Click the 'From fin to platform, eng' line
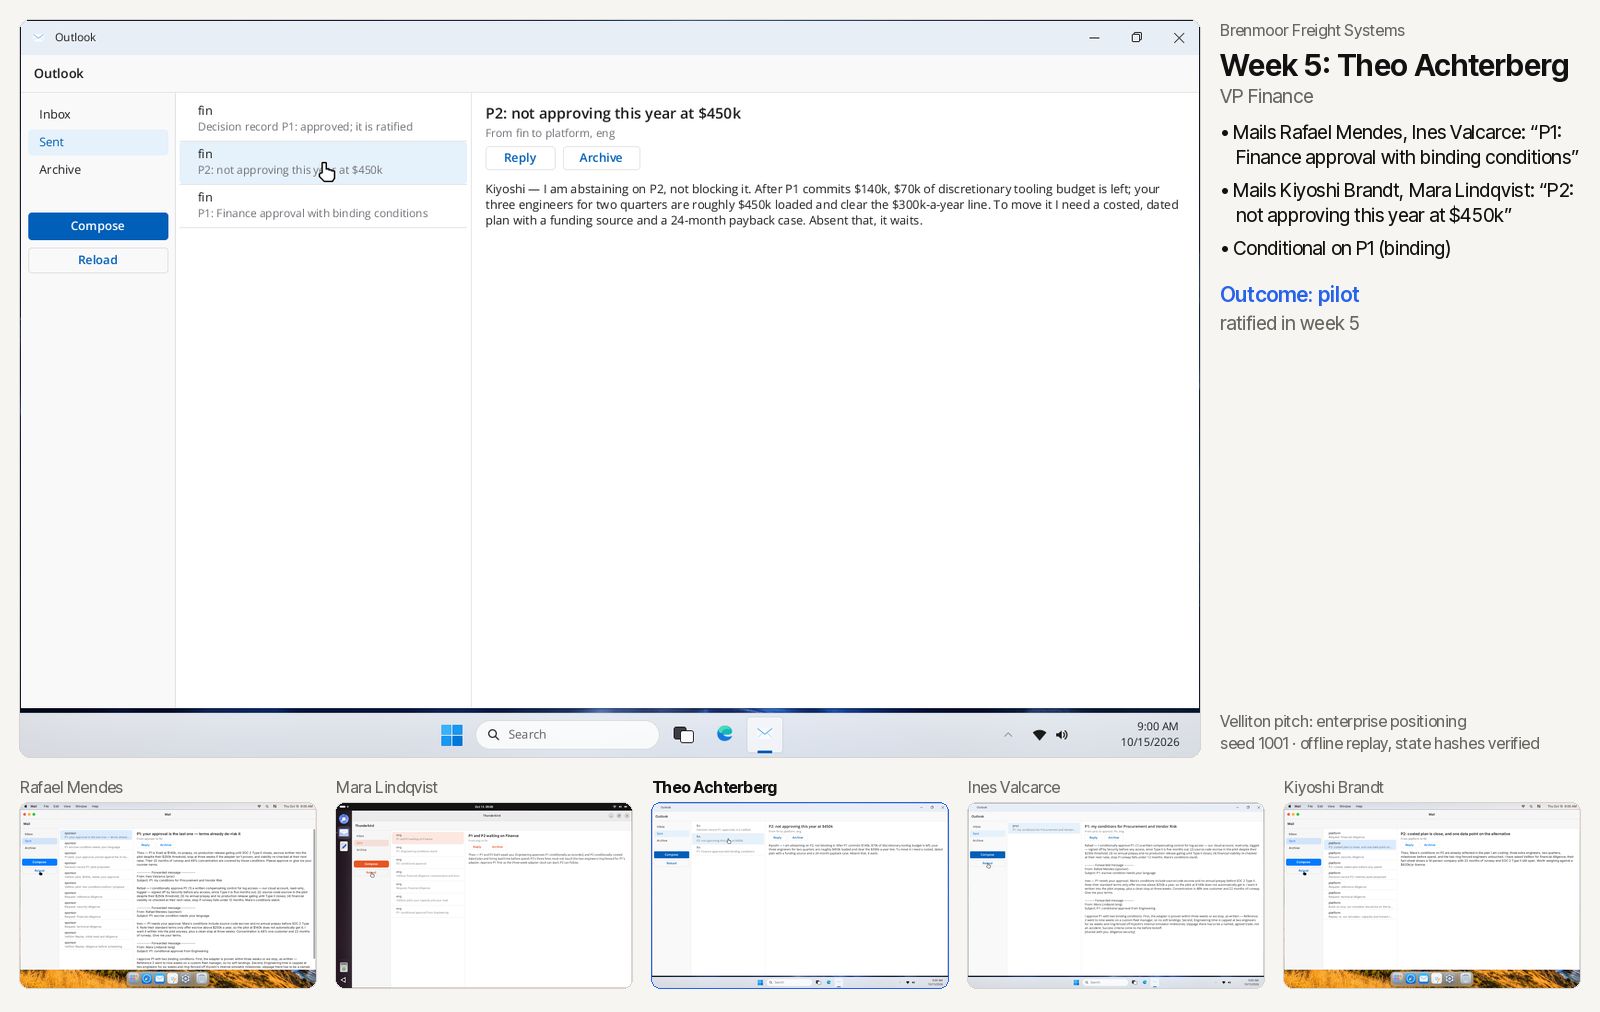Image resolution: width=1600 pixels, height=1012 pixels. coord(550,133)
